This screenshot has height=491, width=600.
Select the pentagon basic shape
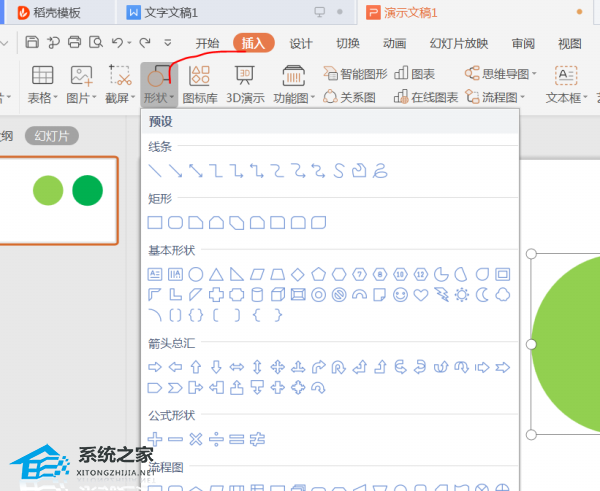point(318,274)
